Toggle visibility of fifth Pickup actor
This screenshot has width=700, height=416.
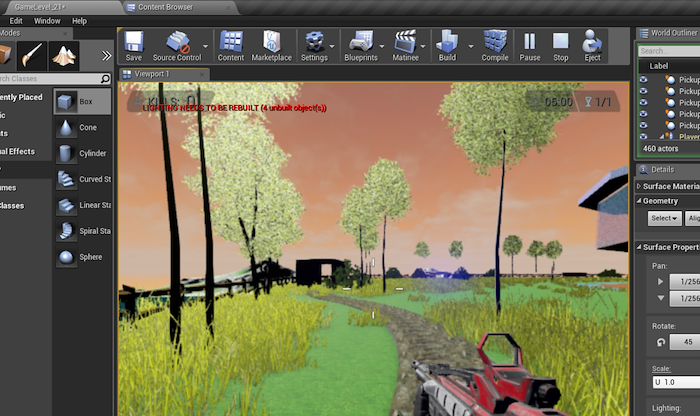[x=643, y=125]
